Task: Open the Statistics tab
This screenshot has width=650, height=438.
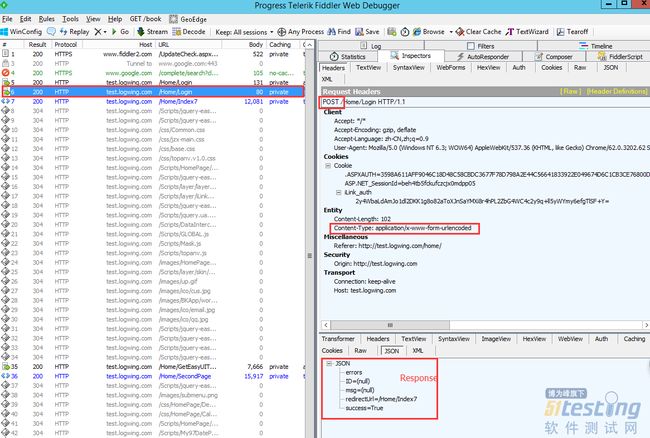Action: (x=348, y=57)
